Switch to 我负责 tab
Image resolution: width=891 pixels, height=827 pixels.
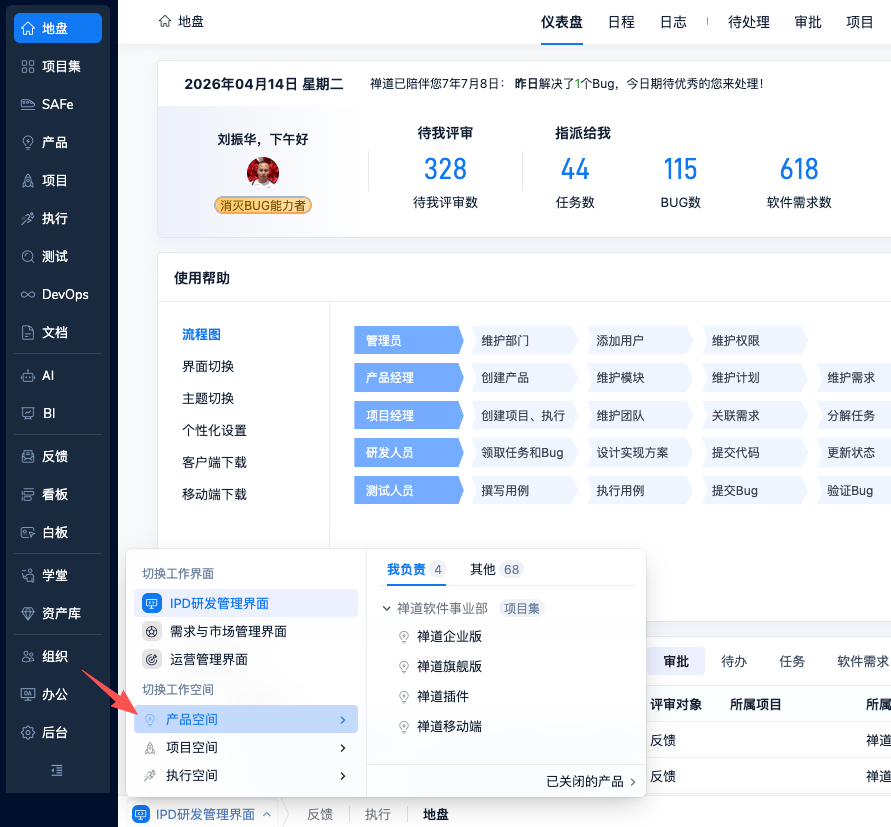(415, 570)
